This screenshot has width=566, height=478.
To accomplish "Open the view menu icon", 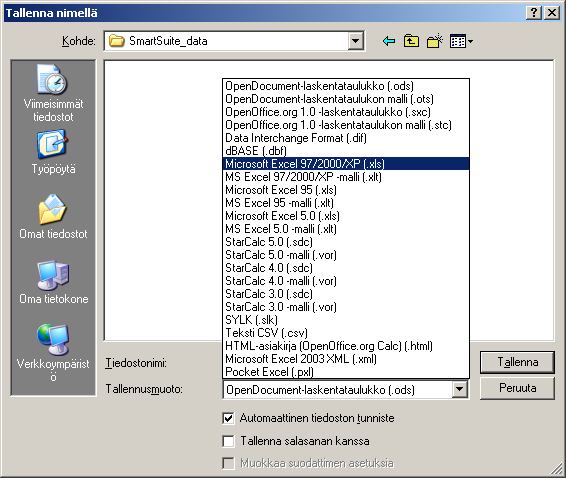I will point(461,42).
